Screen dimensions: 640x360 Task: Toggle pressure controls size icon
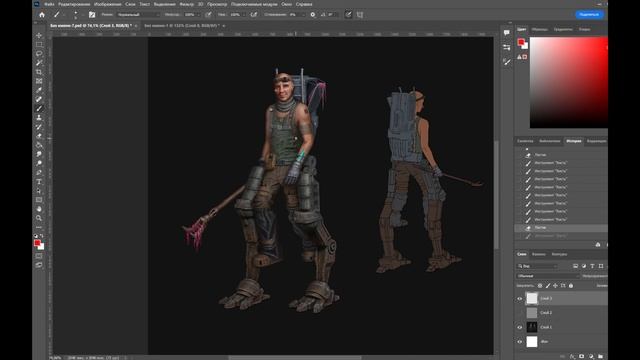click(348, 15)
